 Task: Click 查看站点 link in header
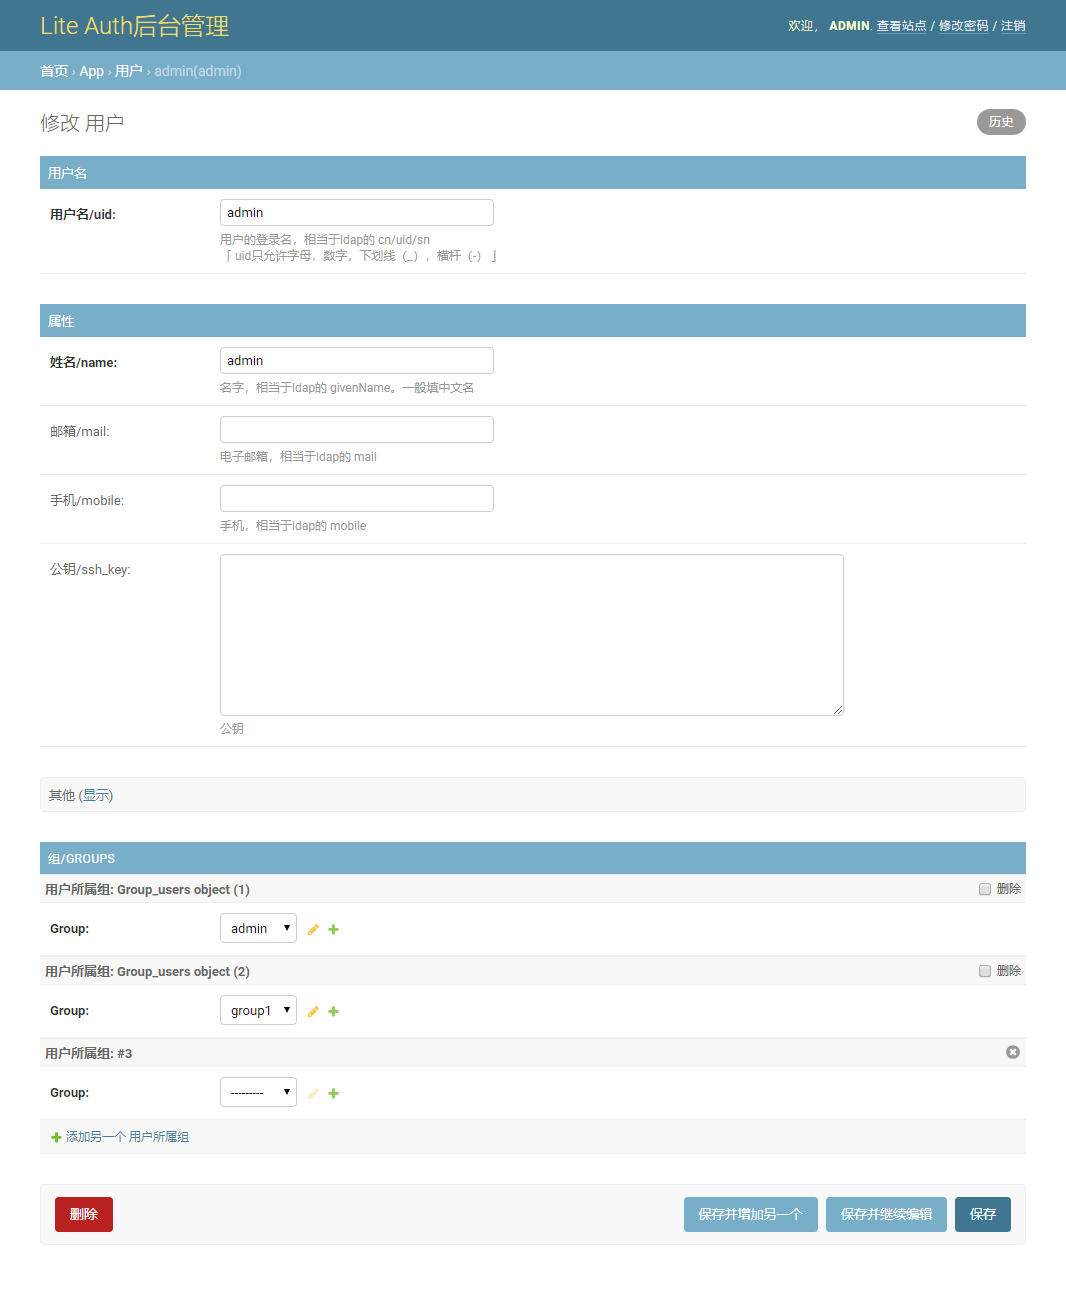[x=902, y=26]
